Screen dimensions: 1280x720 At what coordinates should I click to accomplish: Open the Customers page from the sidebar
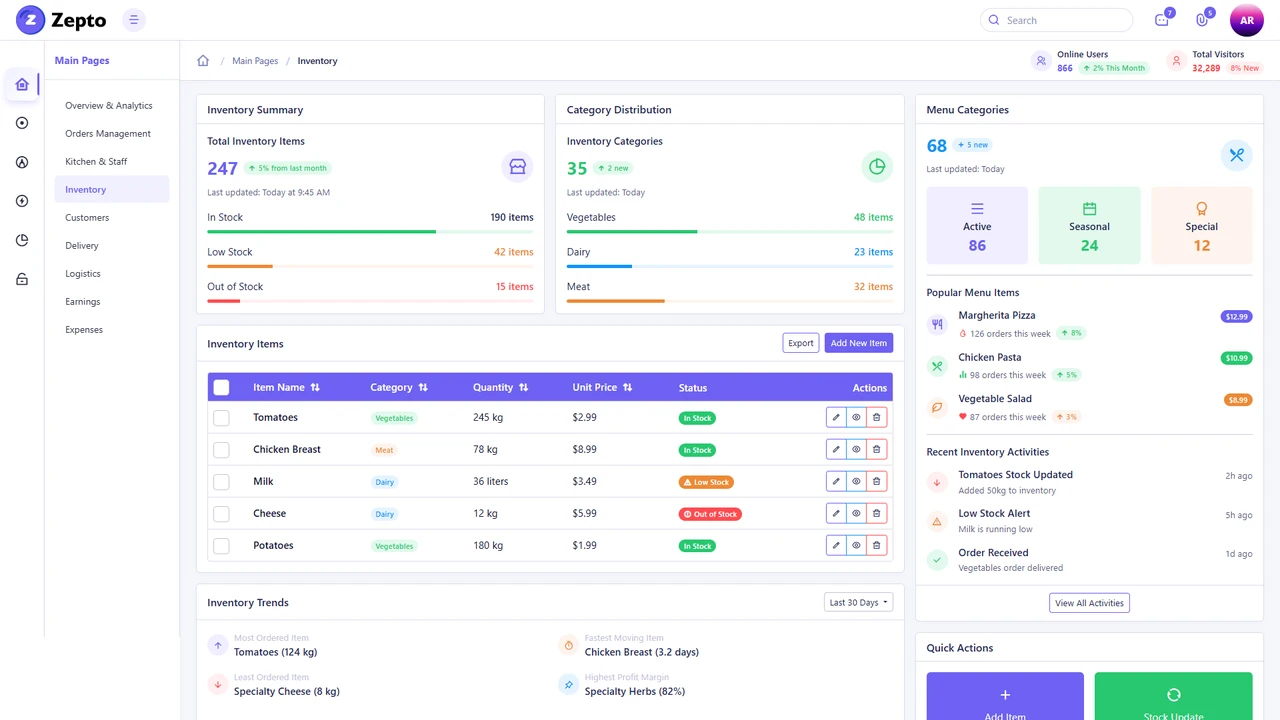pos(87,217)
